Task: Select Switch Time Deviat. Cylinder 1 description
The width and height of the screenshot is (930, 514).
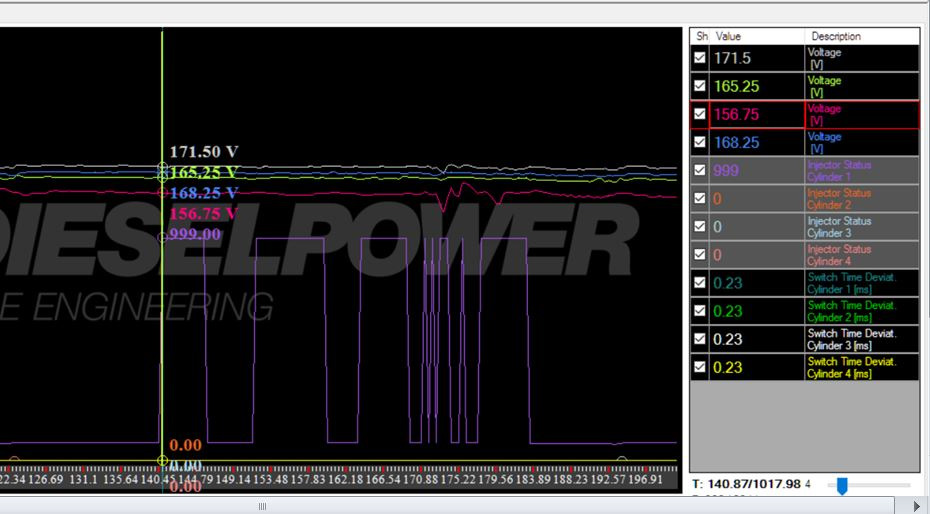Action: coord(862,283)
